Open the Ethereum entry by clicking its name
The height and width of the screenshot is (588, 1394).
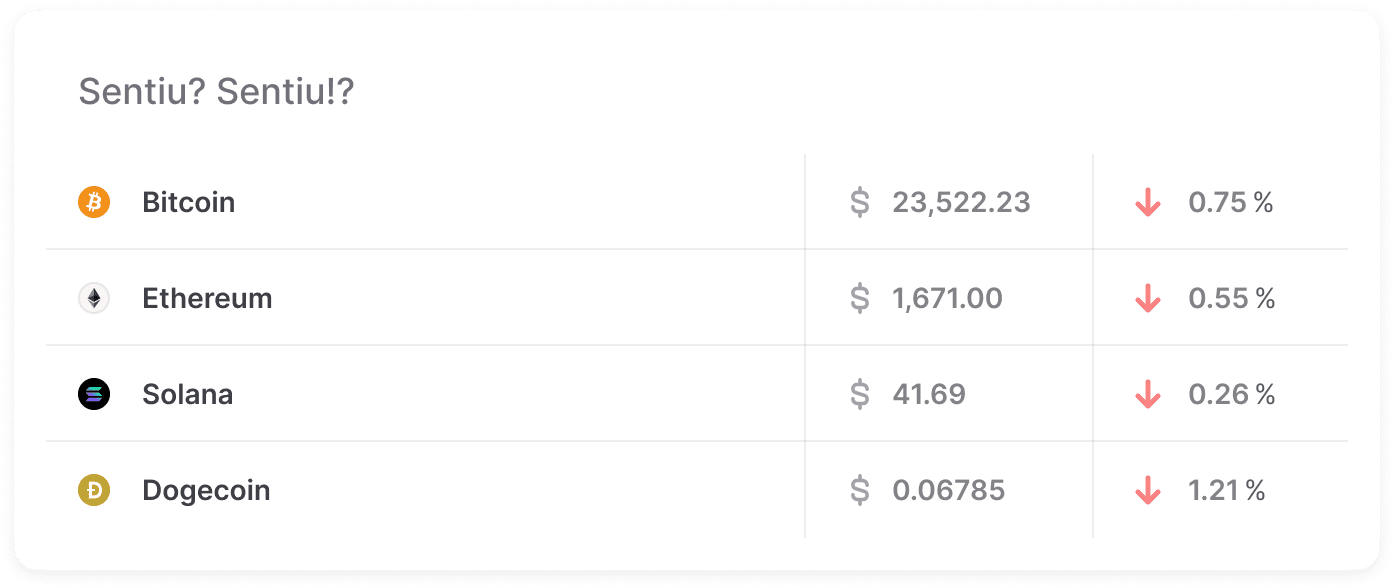pos(206,298)
